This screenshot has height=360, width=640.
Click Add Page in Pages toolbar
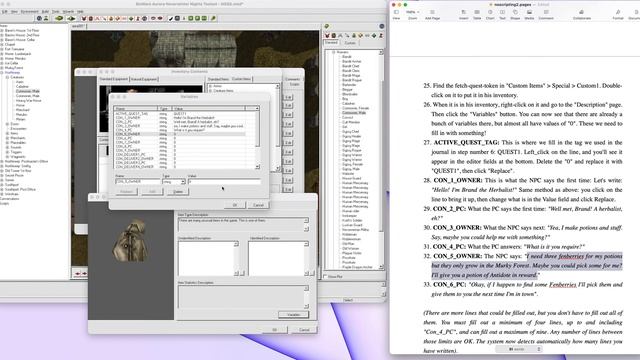(432, 14)
